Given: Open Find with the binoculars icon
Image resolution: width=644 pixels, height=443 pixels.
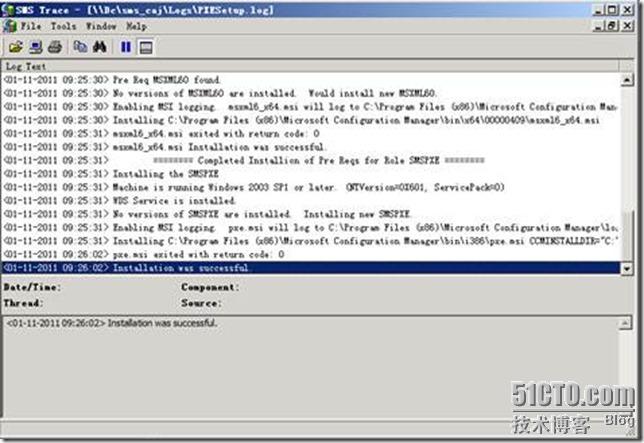Looking at the screenshot, I should [100, 47].
